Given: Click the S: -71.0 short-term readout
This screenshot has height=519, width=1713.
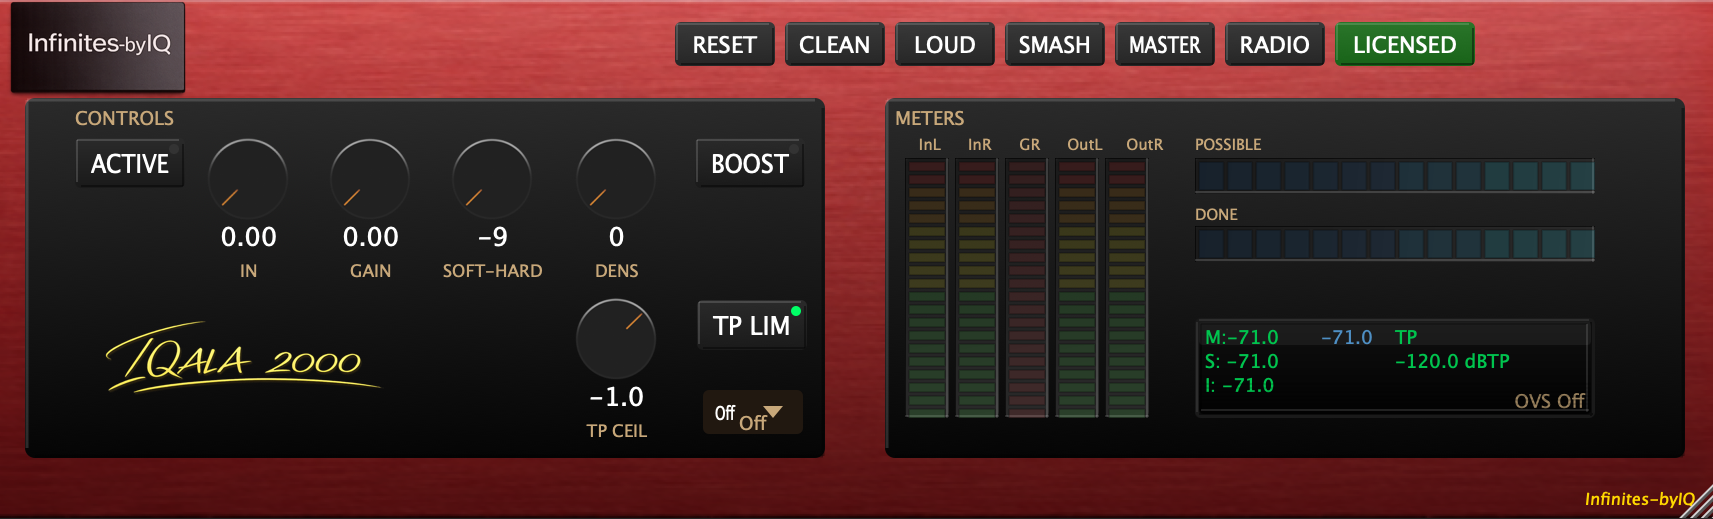Looking at the screenshot, I should point(1242,361).
